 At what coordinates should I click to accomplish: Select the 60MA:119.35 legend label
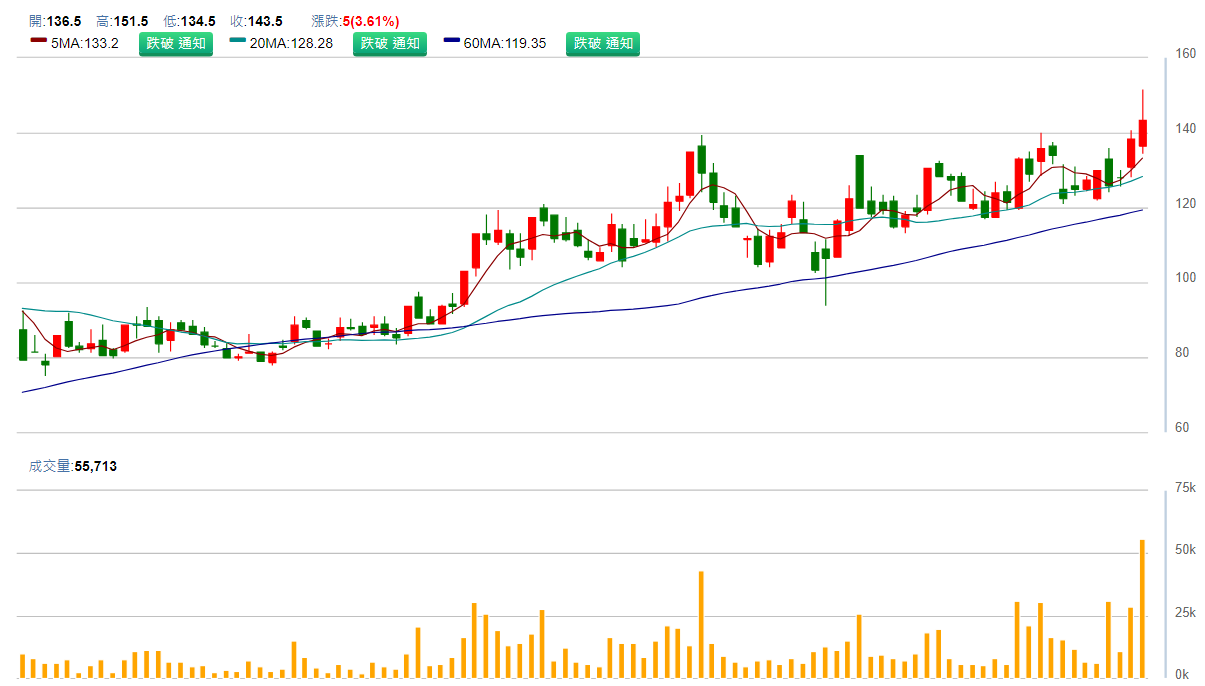pyautogui.click(x=506, y=43)
